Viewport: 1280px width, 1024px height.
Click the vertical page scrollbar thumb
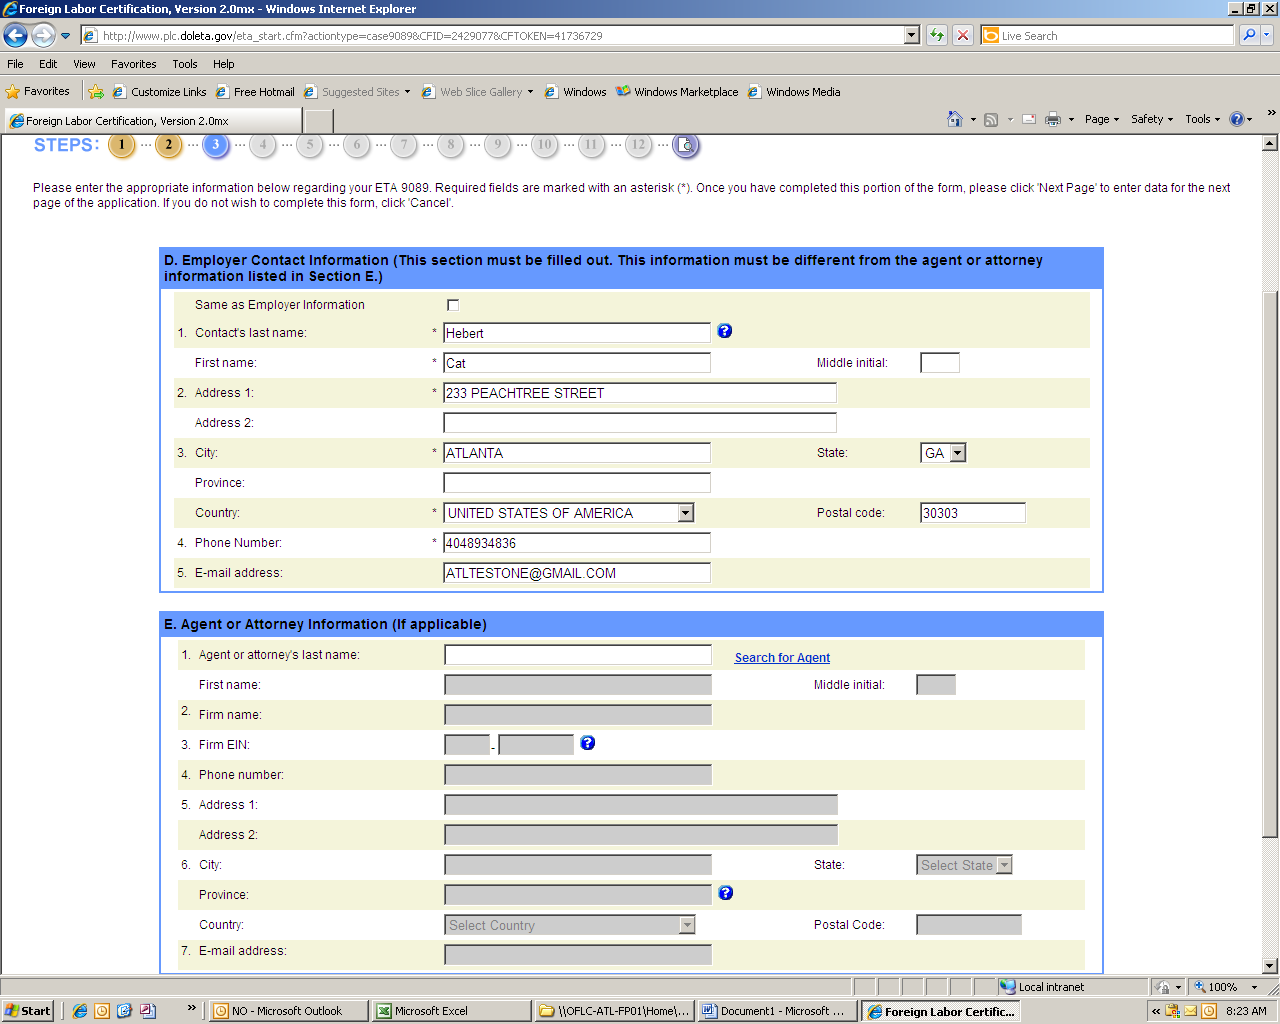[x=1270, y=560]
